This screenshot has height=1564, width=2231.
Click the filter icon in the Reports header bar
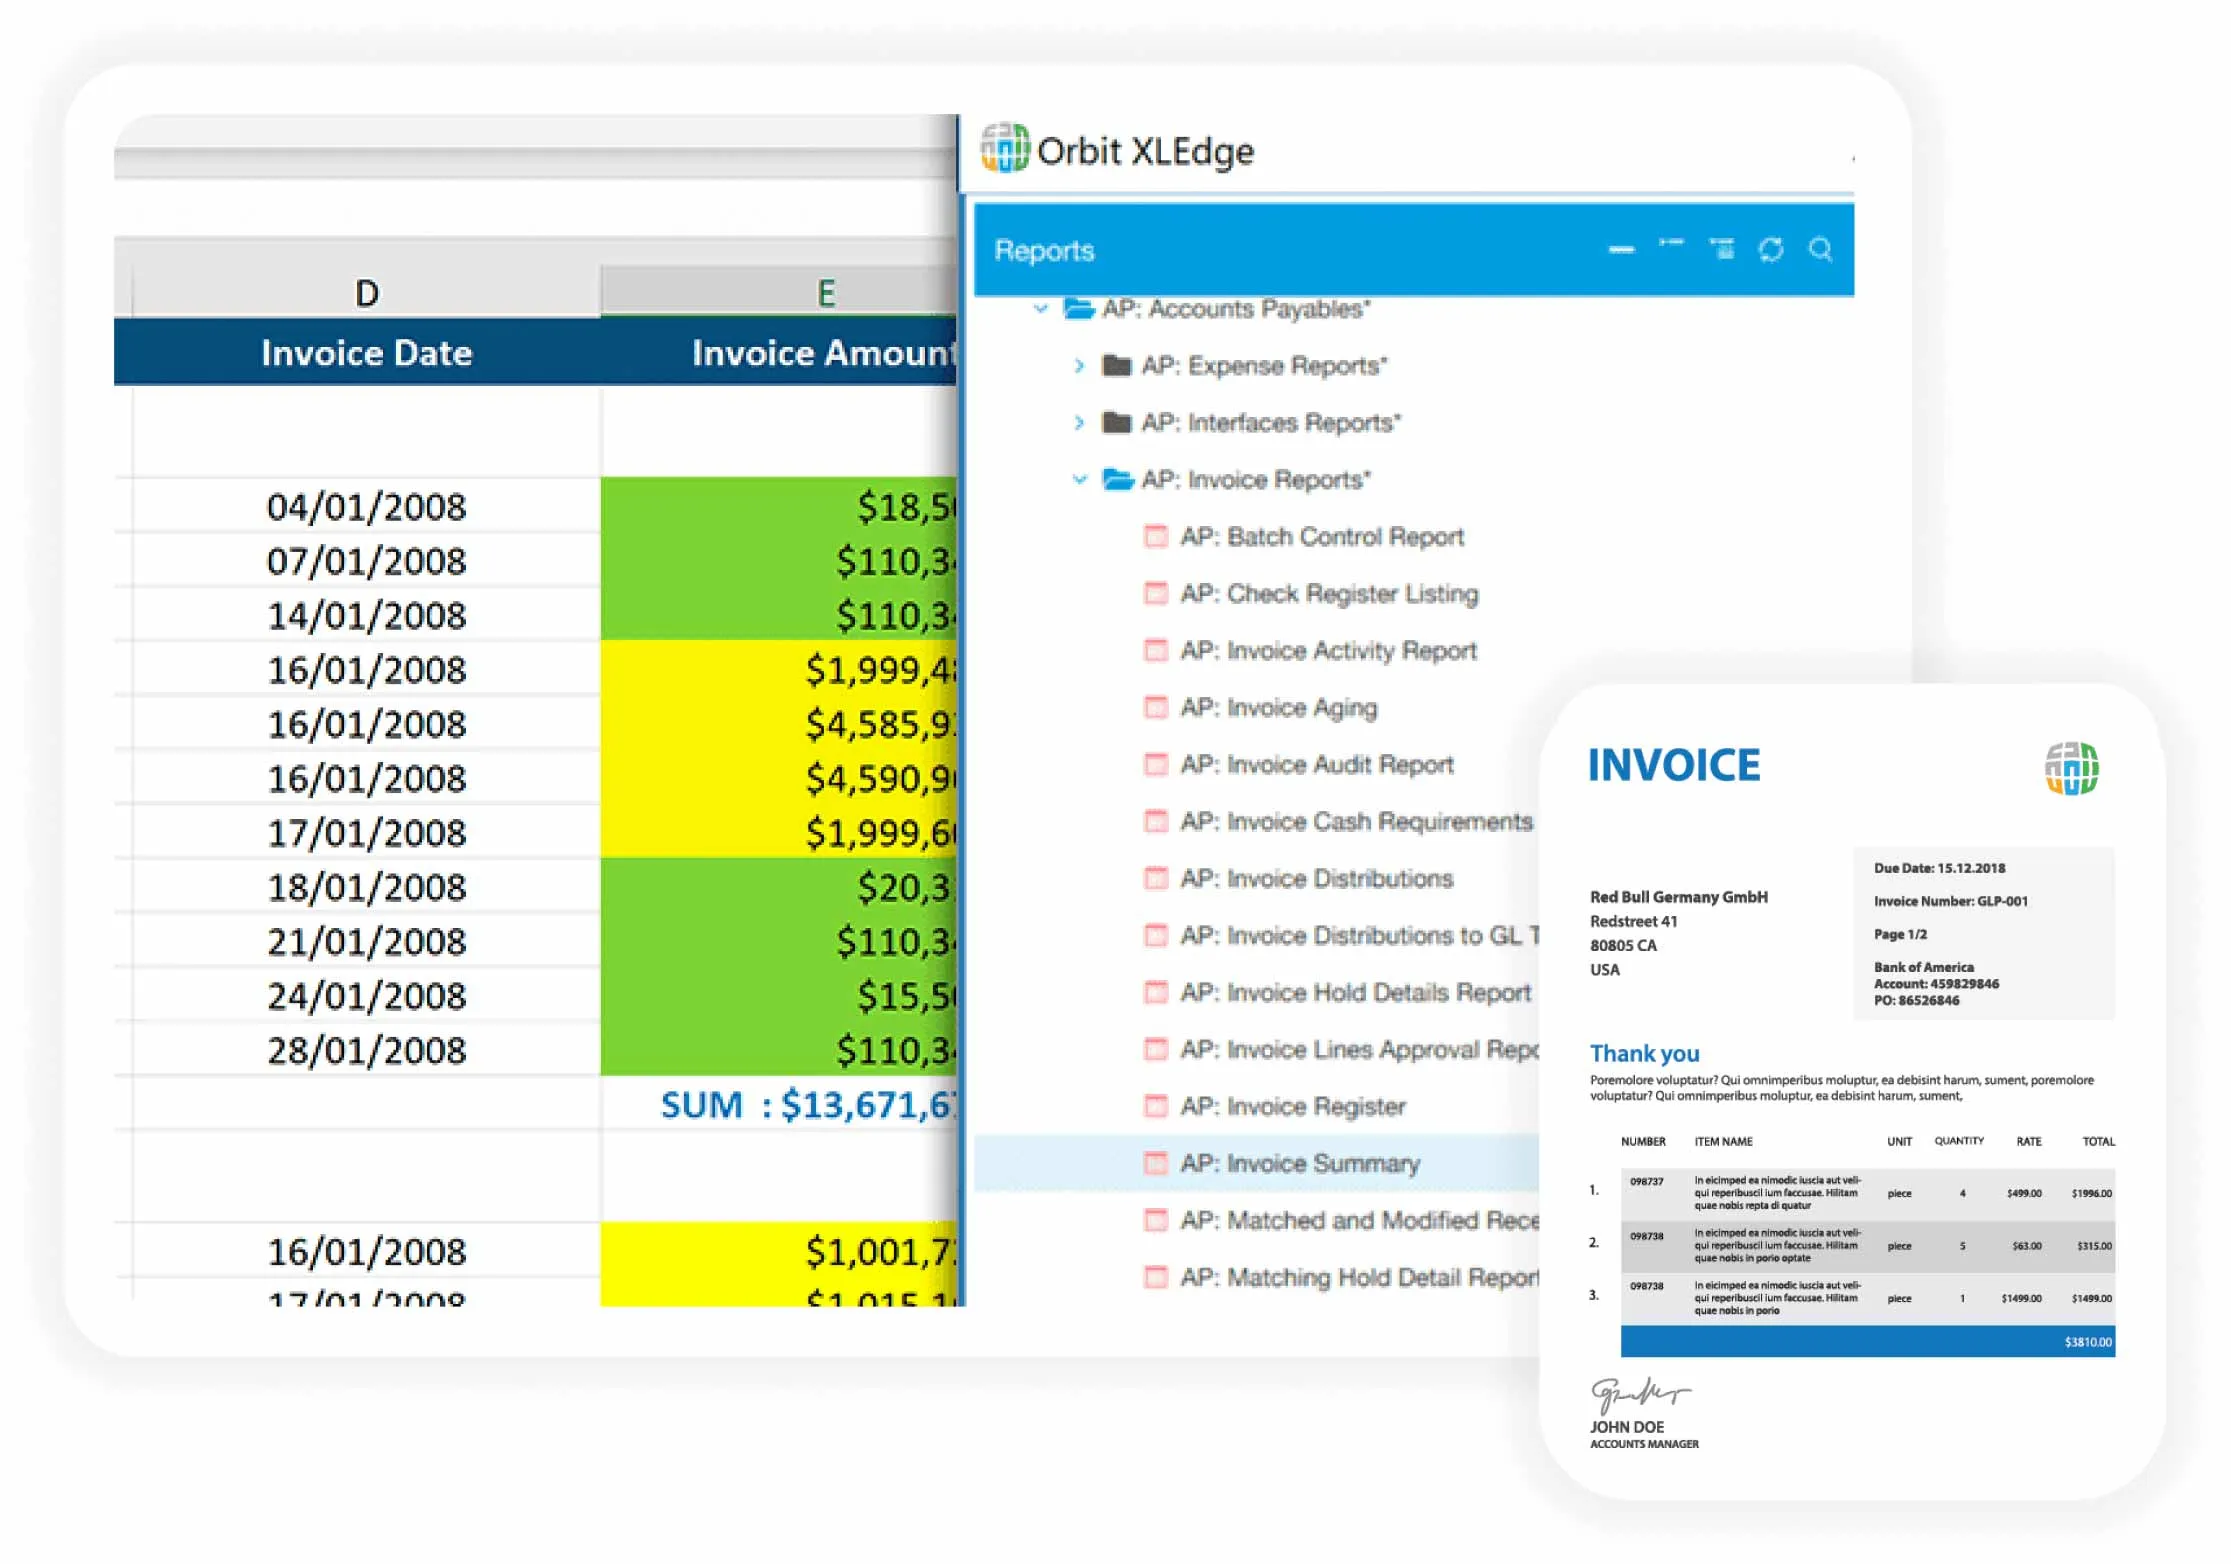coord(1721,248)
